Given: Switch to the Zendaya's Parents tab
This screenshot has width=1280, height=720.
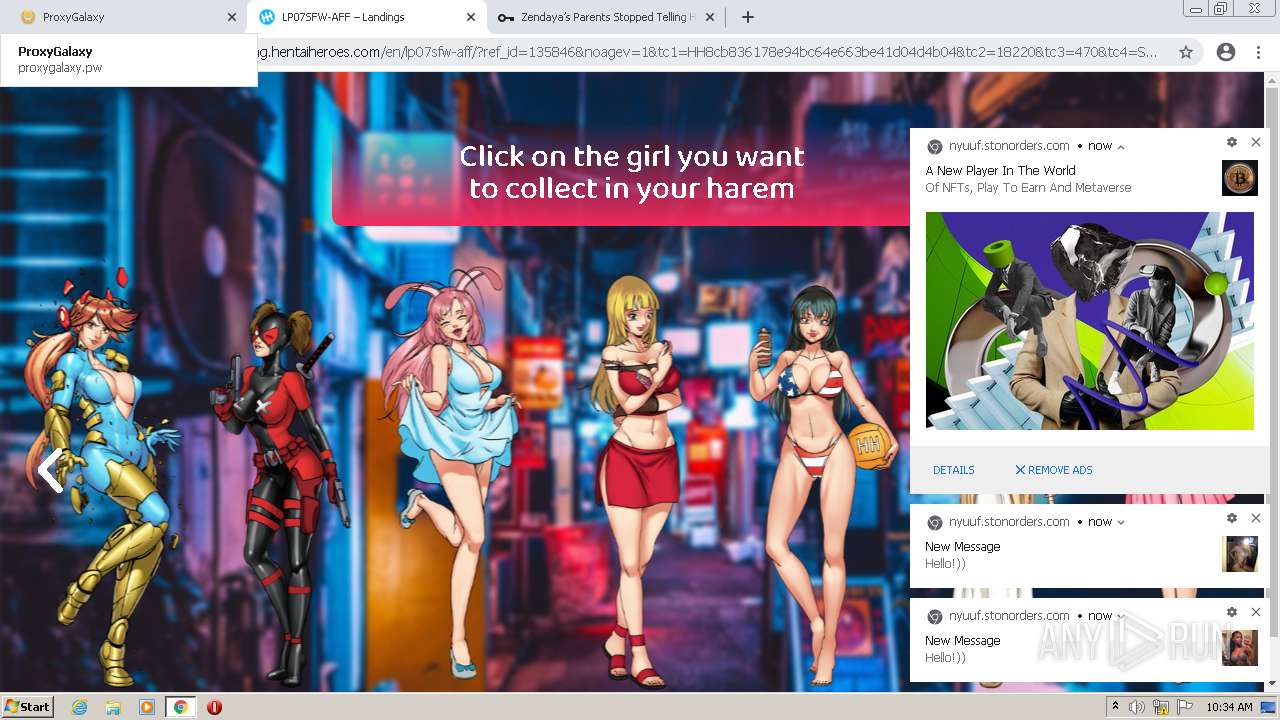Looking at the screenshot, I should click(605, 17).
